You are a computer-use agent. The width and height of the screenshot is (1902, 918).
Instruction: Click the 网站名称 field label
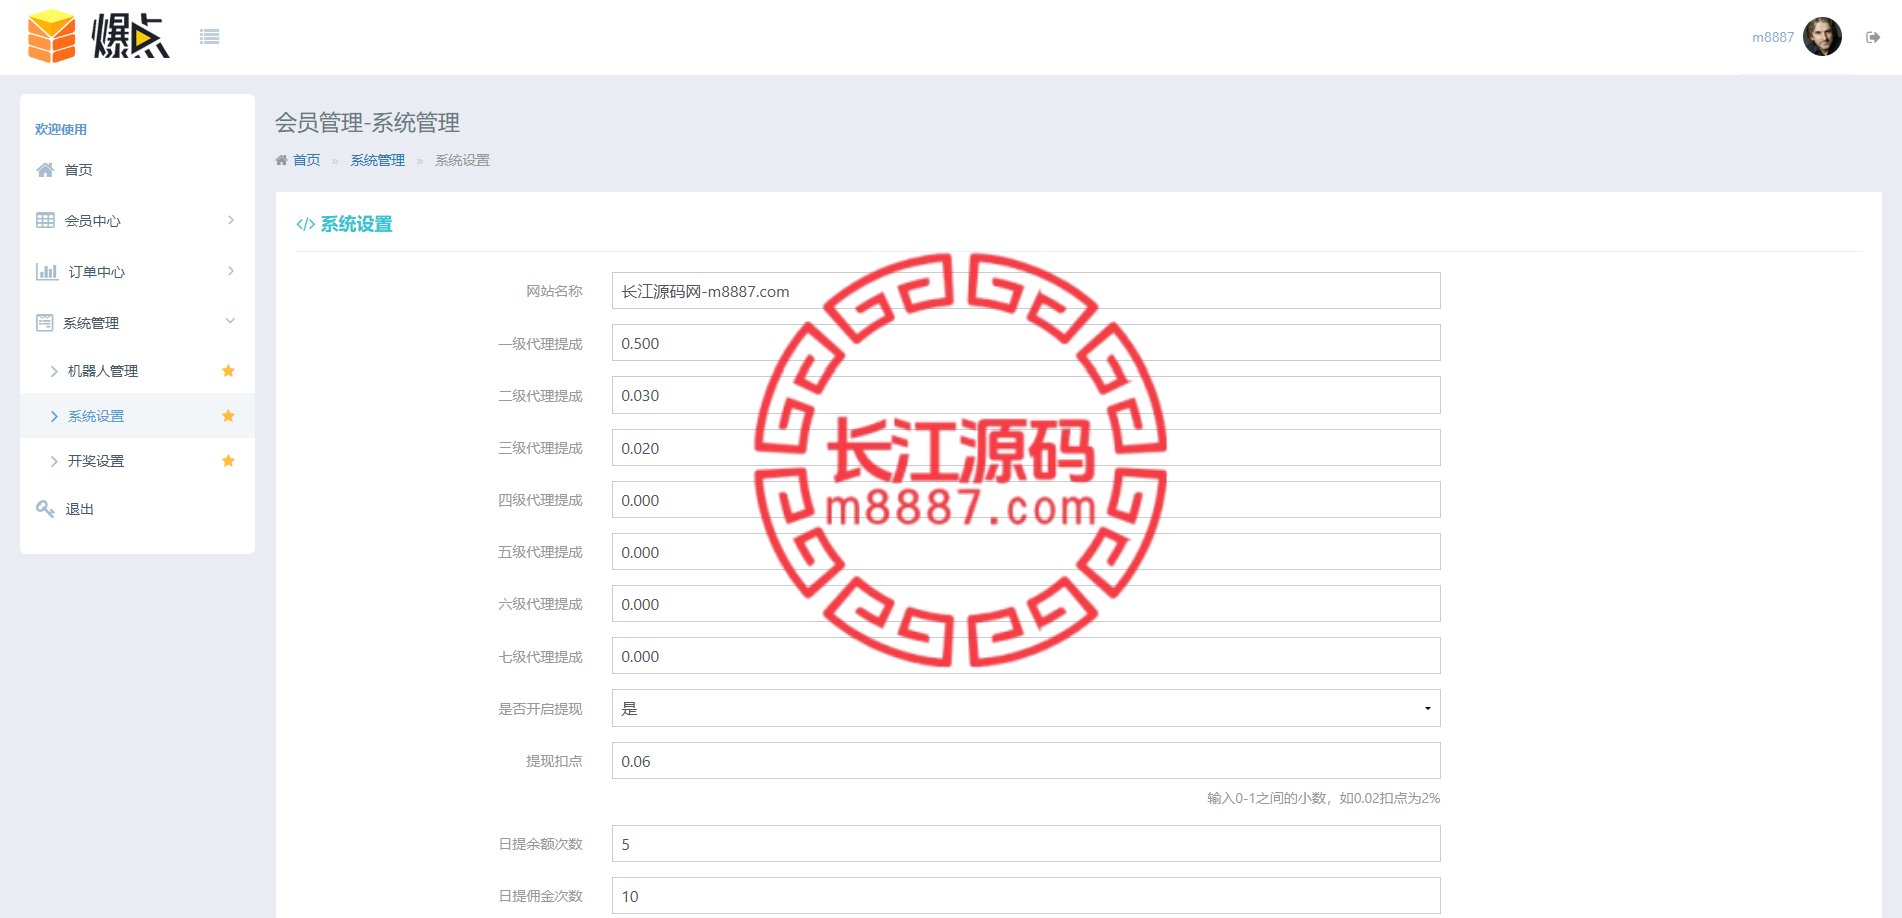tap(554, 291)
